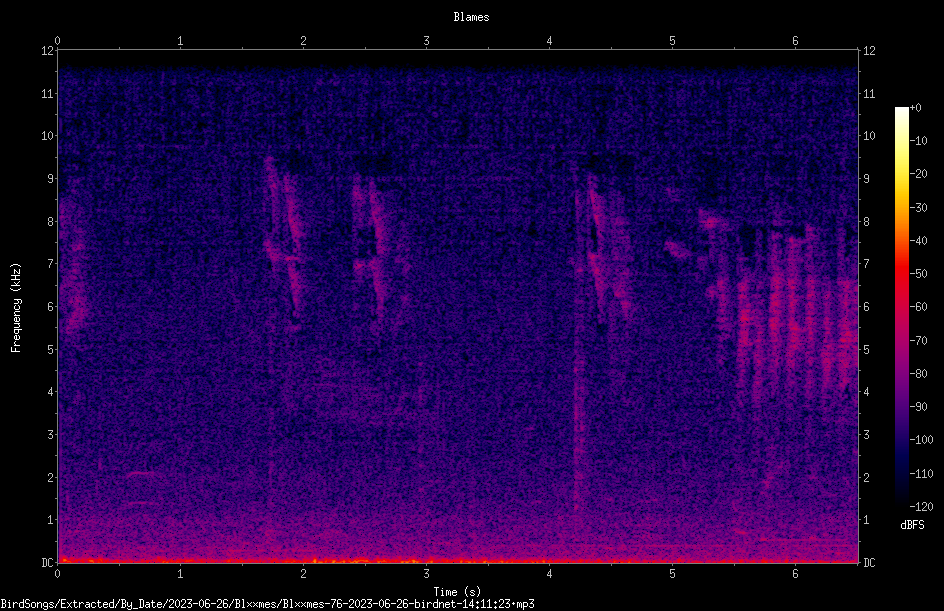944x611 pixels.
Task: Select the "Time (s)" axis label
Action: coord(457,592)
